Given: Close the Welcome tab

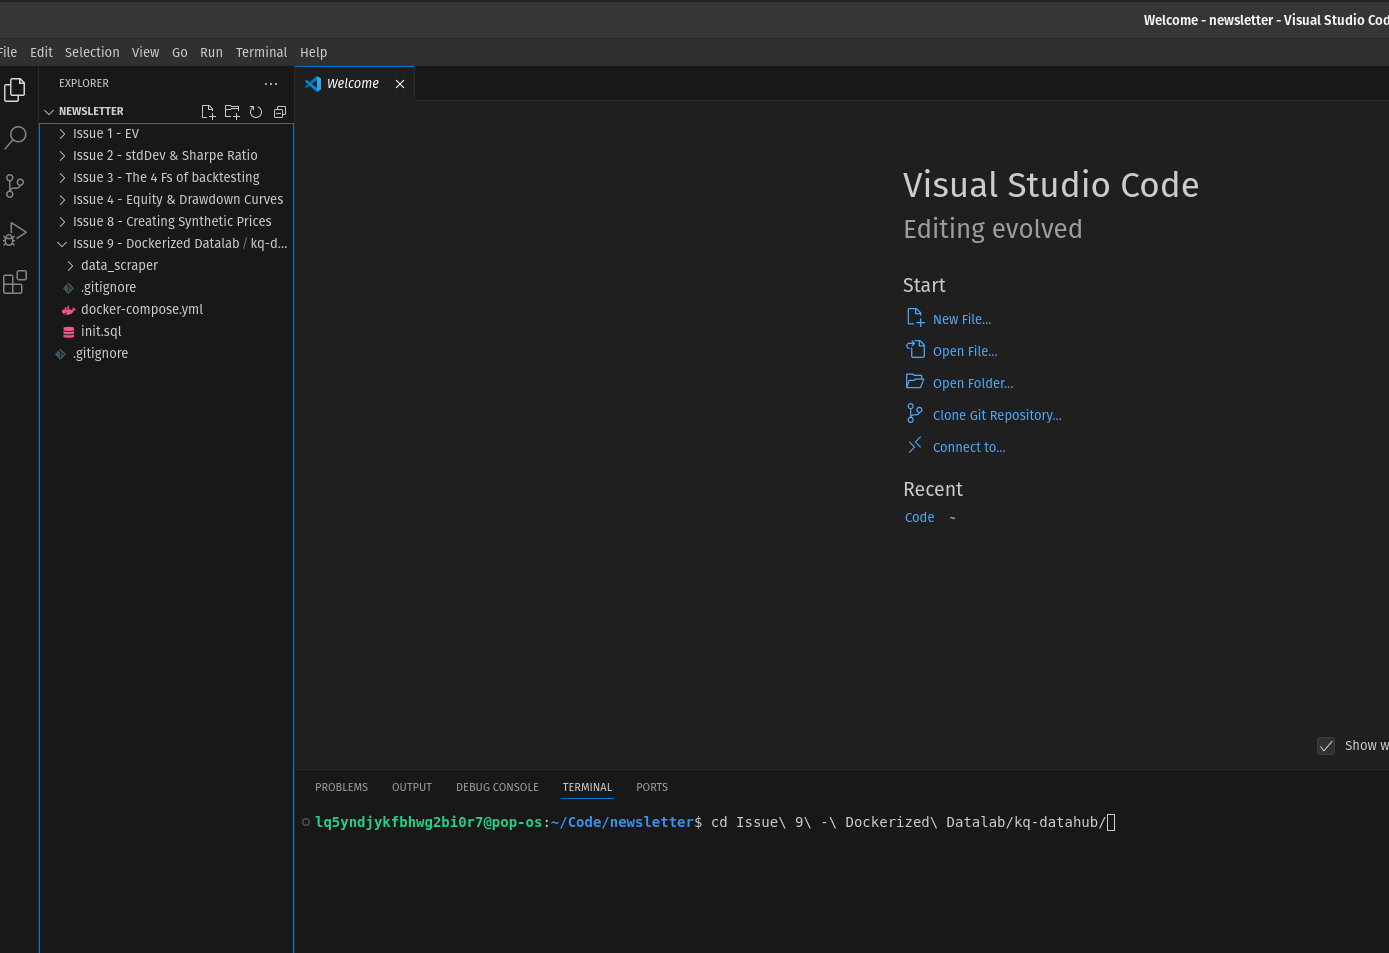Looking at the screenshot, I should tap(400, 84).
